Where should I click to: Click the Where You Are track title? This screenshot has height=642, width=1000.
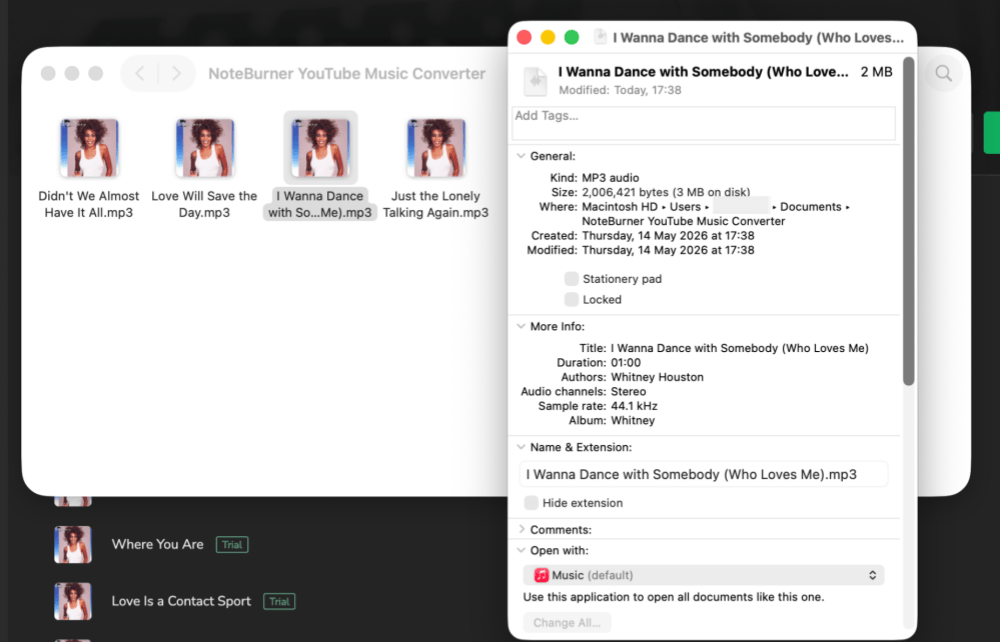click(x=158, y=544)
